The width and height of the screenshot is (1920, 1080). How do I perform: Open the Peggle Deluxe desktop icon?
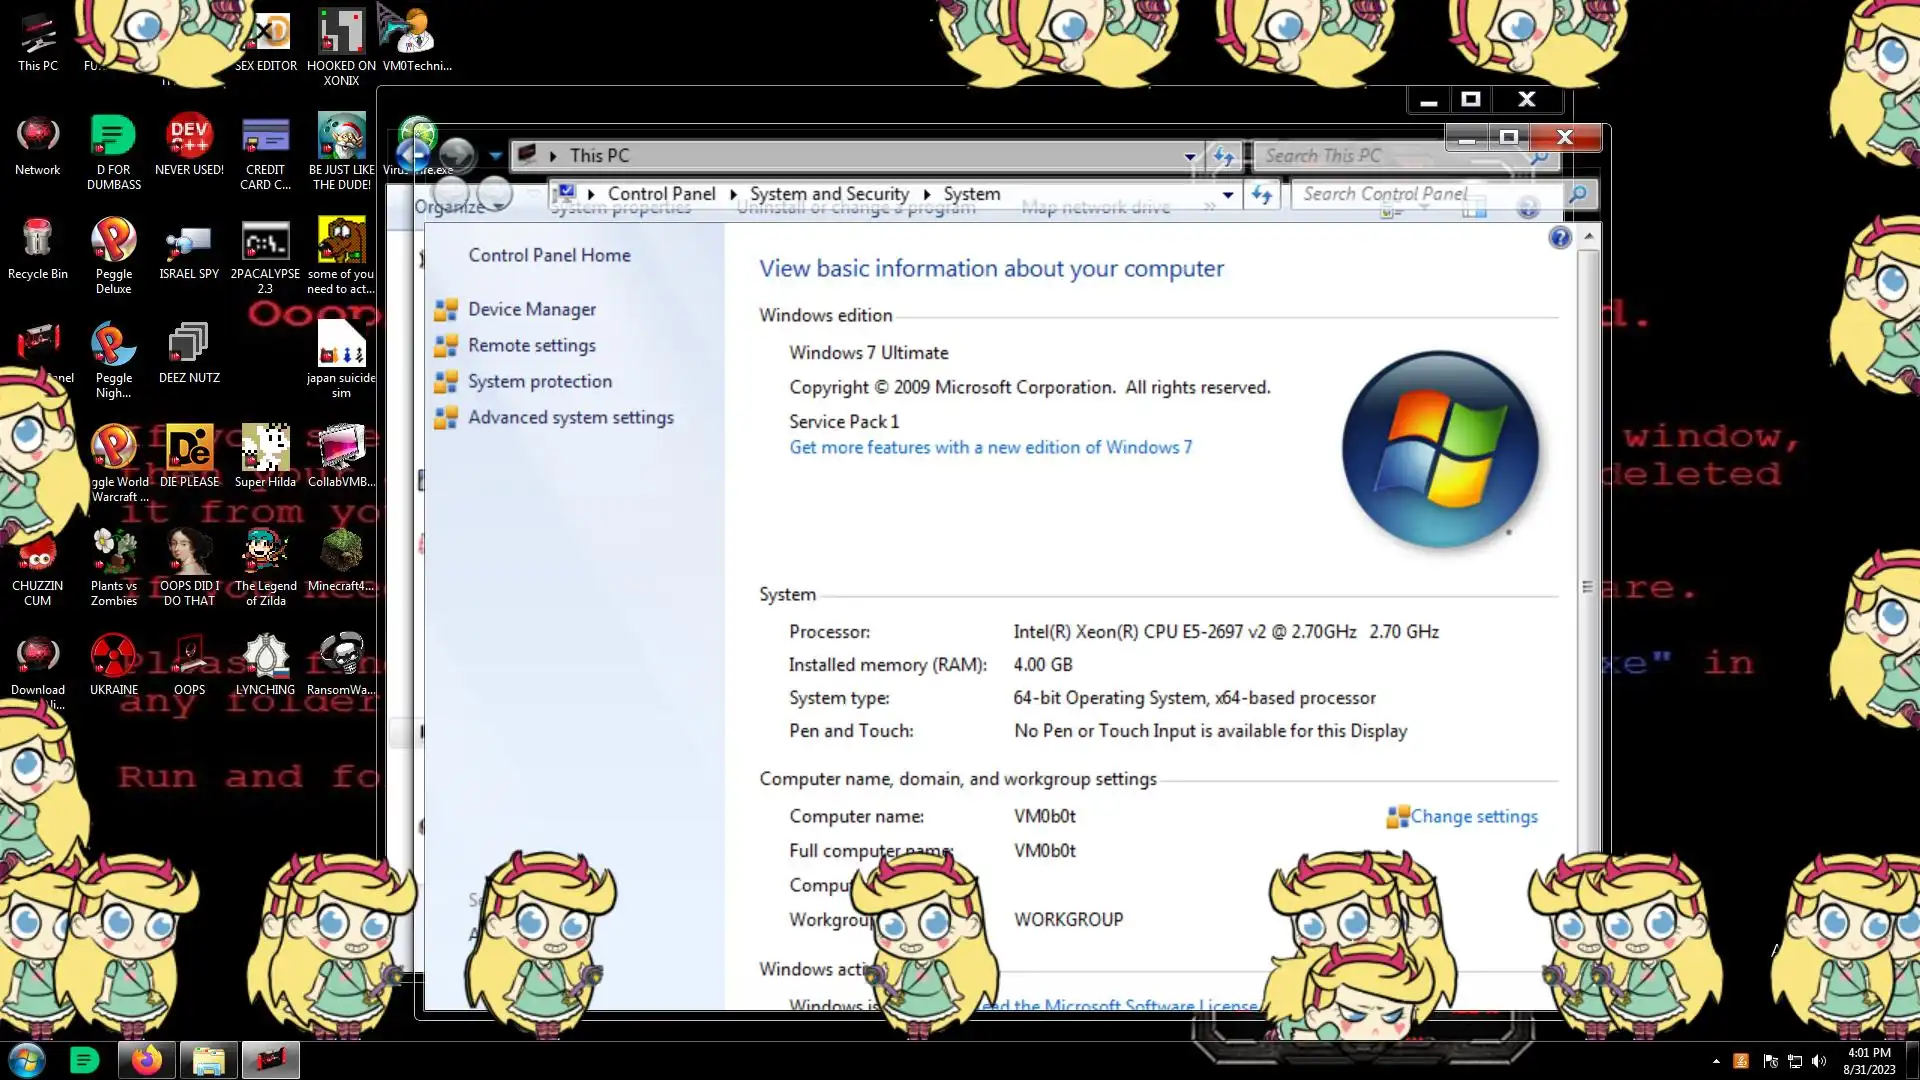113,242
